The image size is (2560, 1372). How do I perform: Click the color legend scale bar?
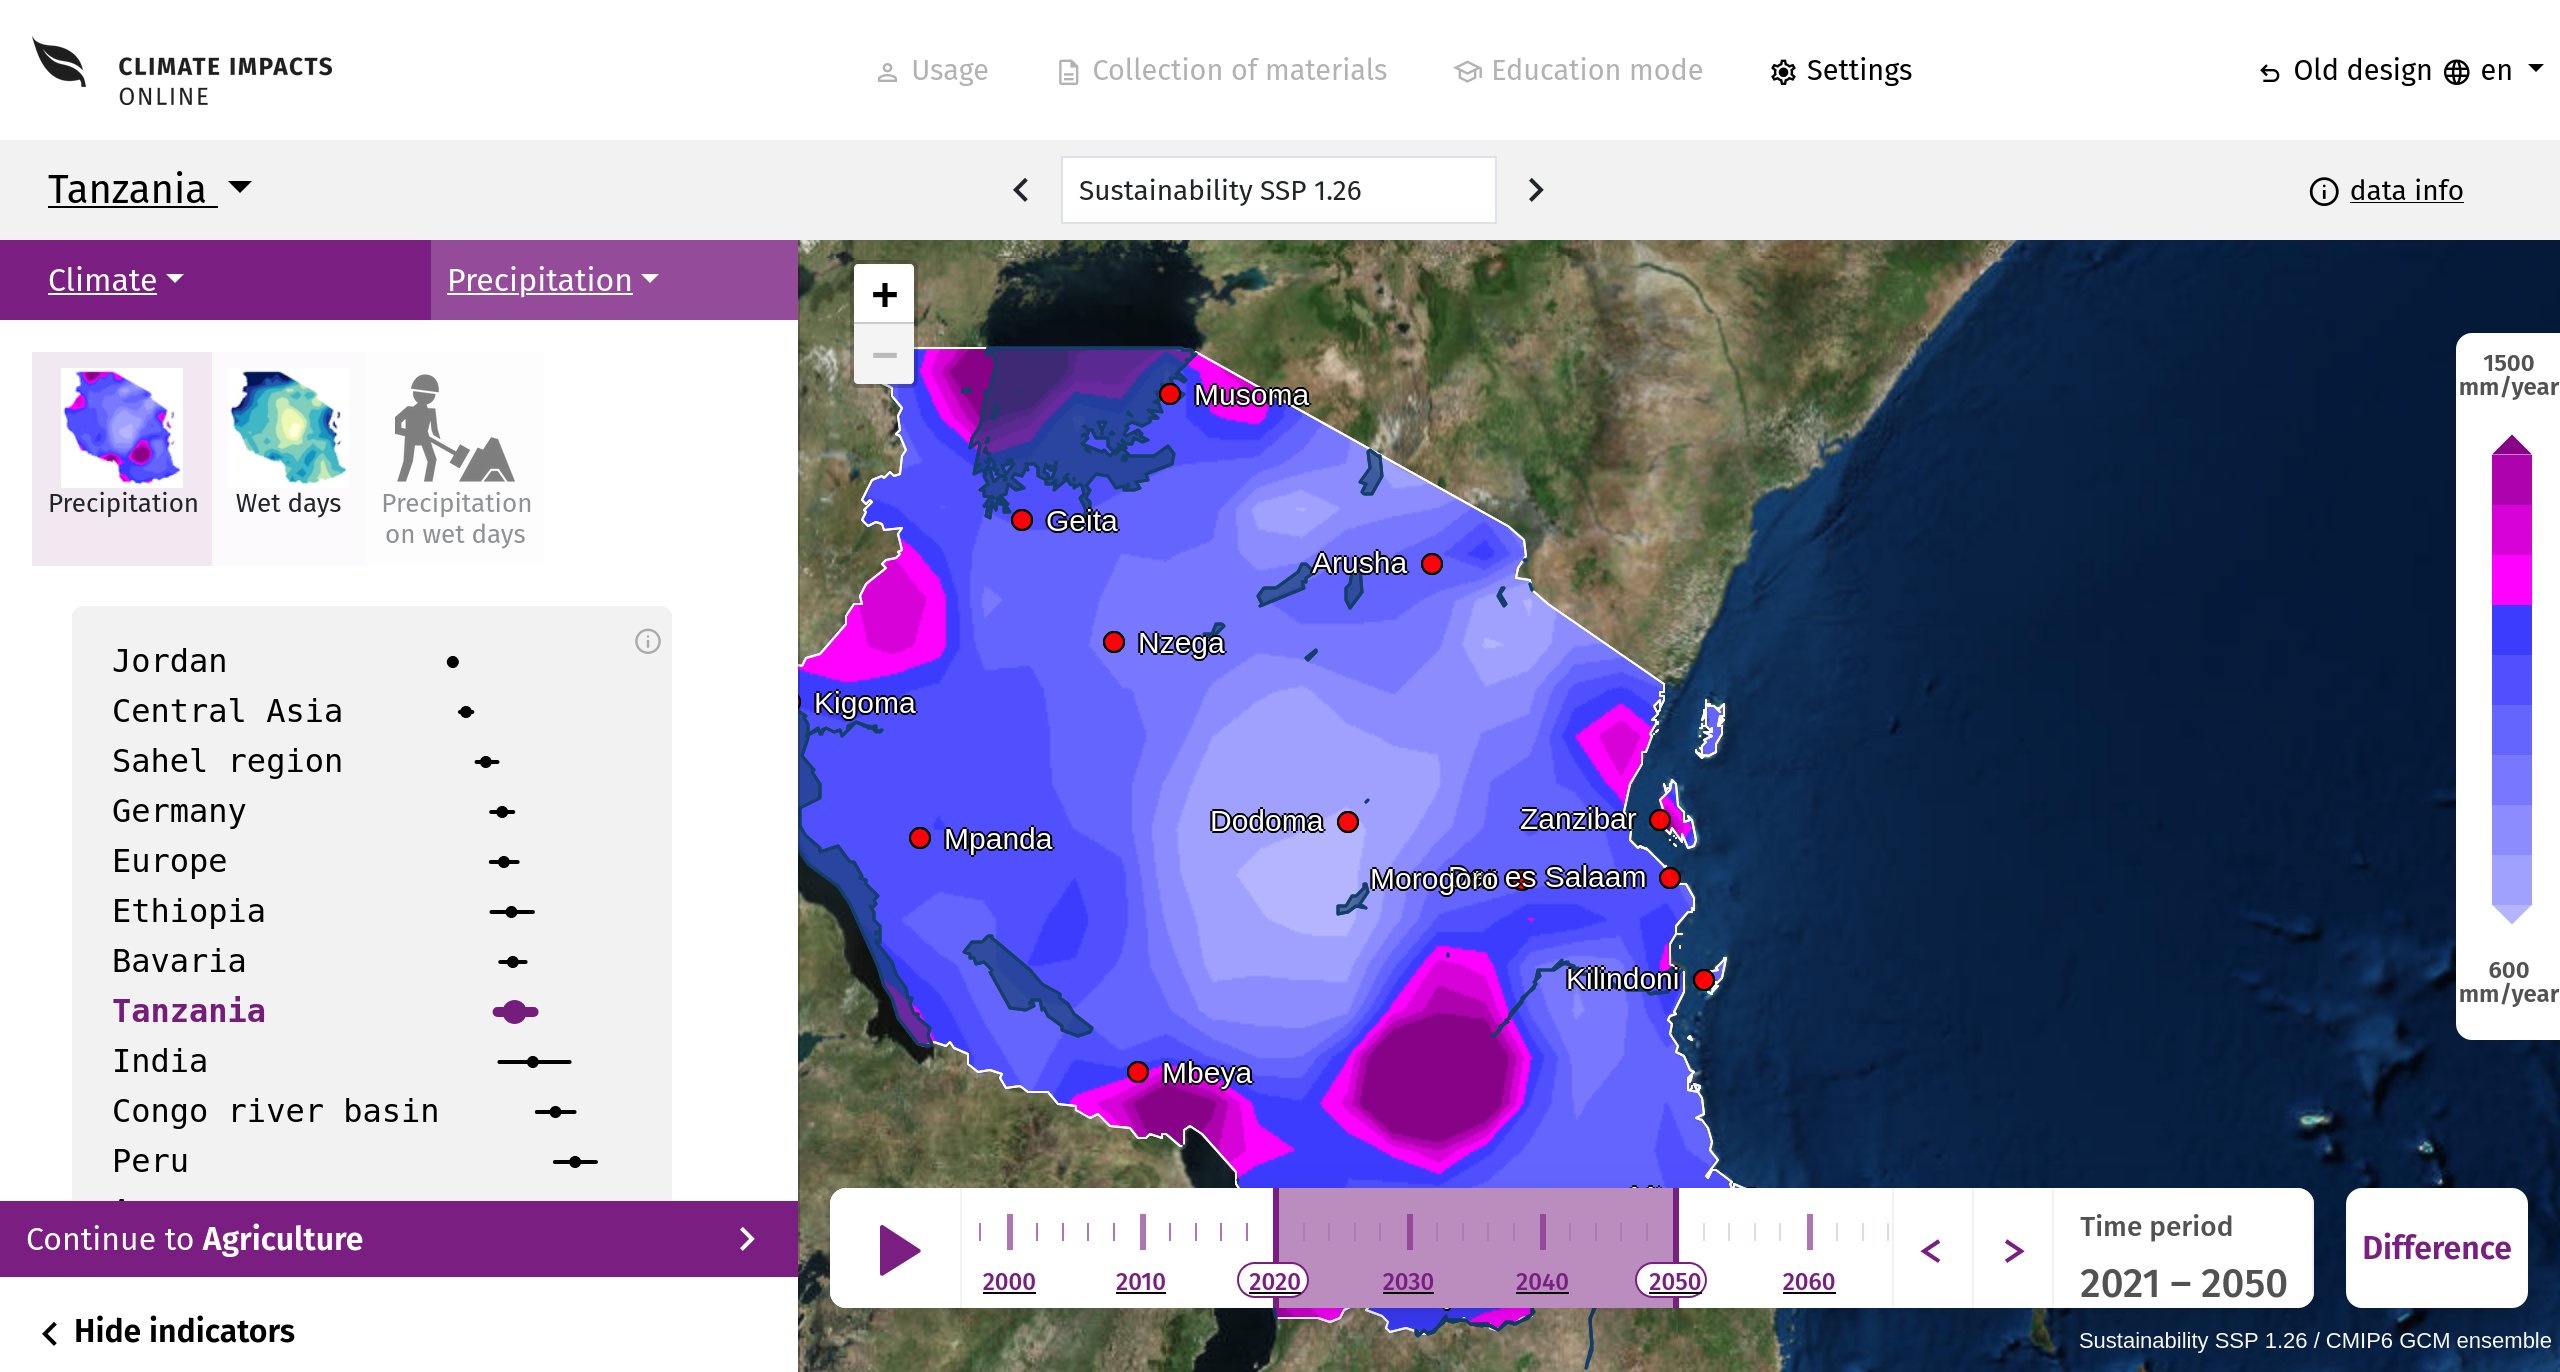(2511, 680)
